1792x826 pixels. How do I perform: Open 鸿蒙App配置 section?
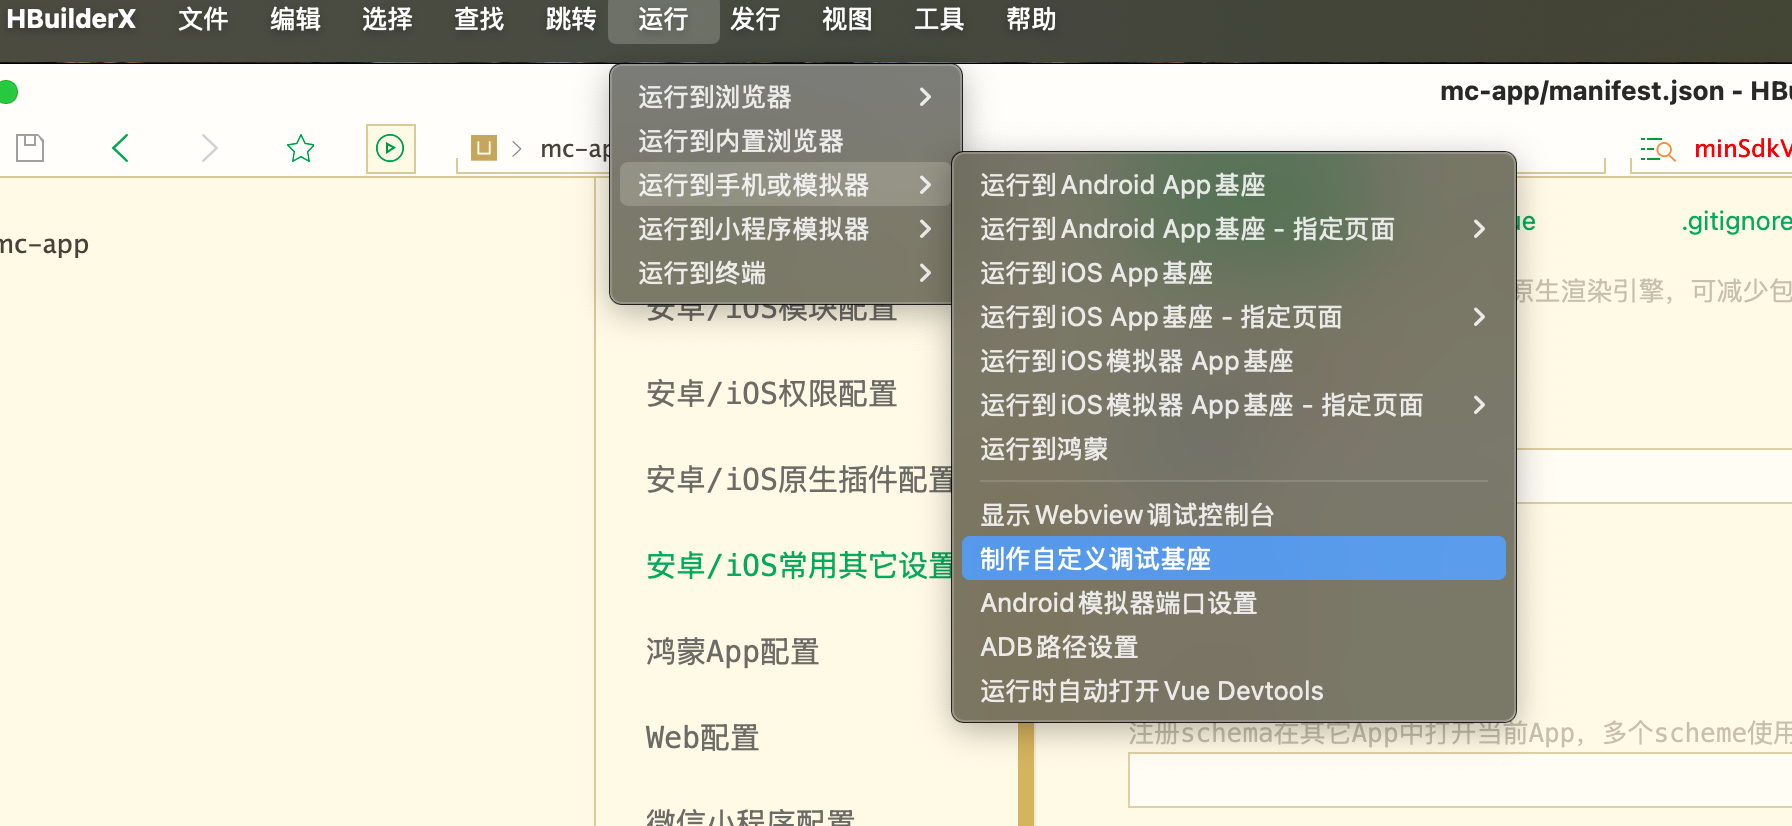732,652
